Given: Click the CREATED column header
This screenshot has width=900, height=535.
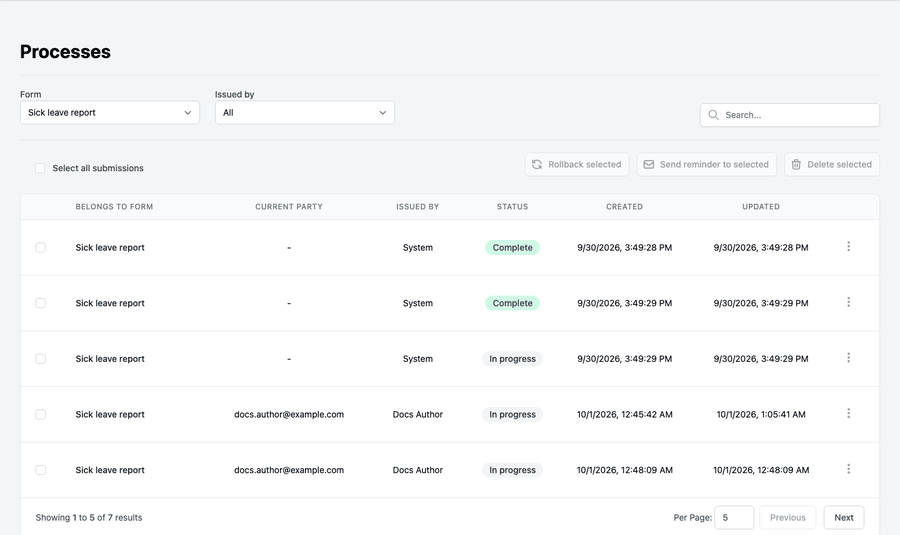Looking at the screenshot, I should tap(624, 207).
